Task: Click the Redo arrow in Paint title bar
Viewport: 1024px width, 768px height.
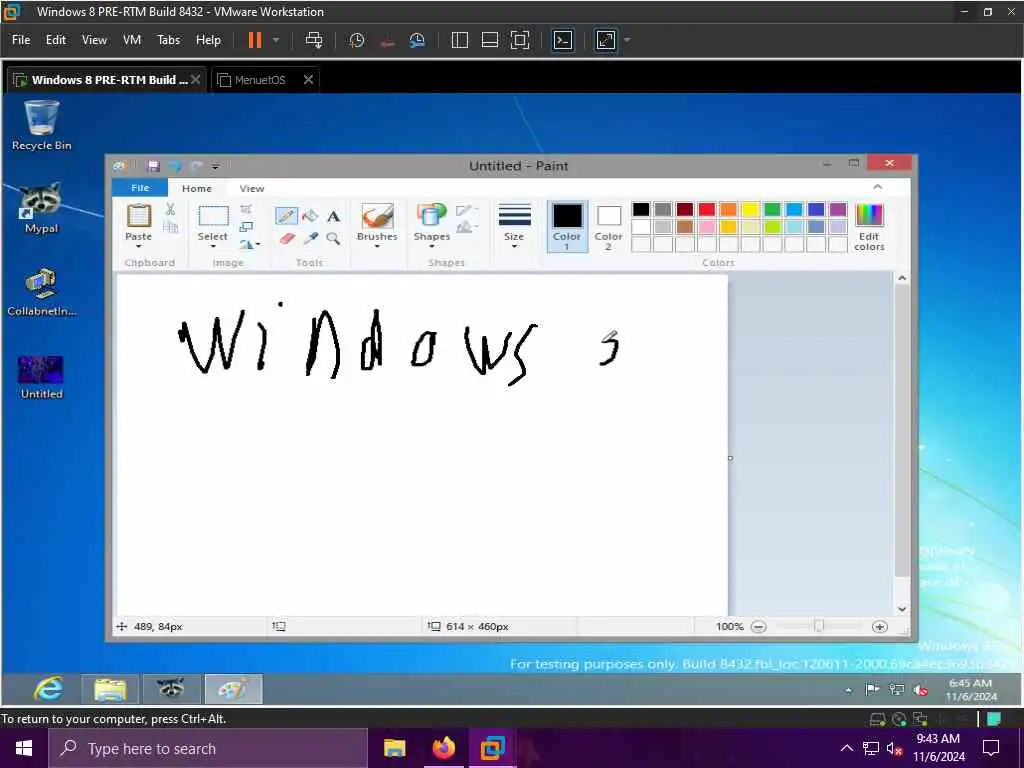Action: pos(196,166)
